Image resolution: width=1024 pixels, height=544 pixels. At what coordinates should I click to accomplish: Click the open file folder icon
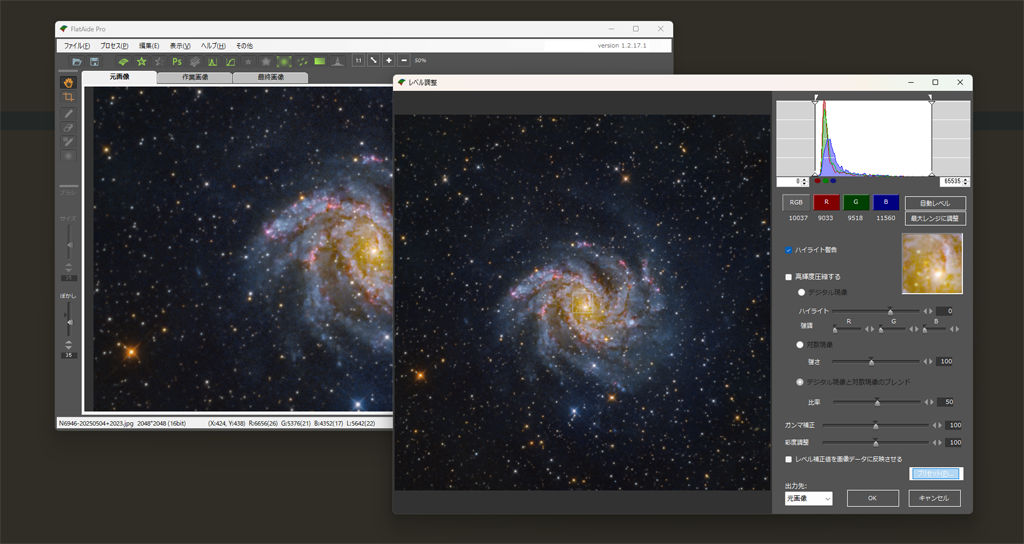tap(77, 62)
